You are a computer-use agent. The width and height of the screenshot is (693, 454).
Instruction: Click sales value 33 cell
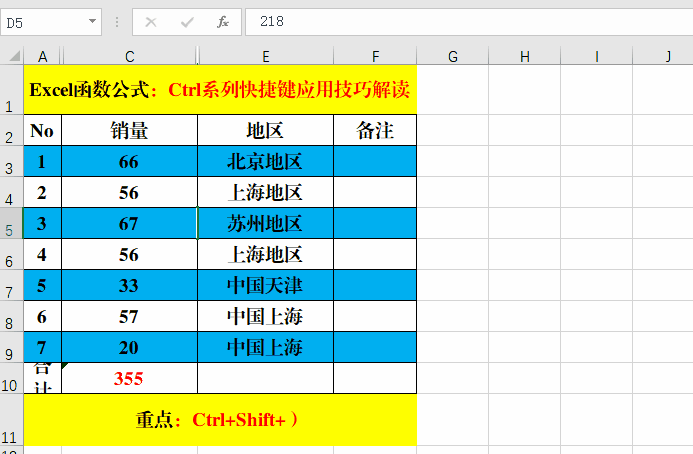[129, 285]
